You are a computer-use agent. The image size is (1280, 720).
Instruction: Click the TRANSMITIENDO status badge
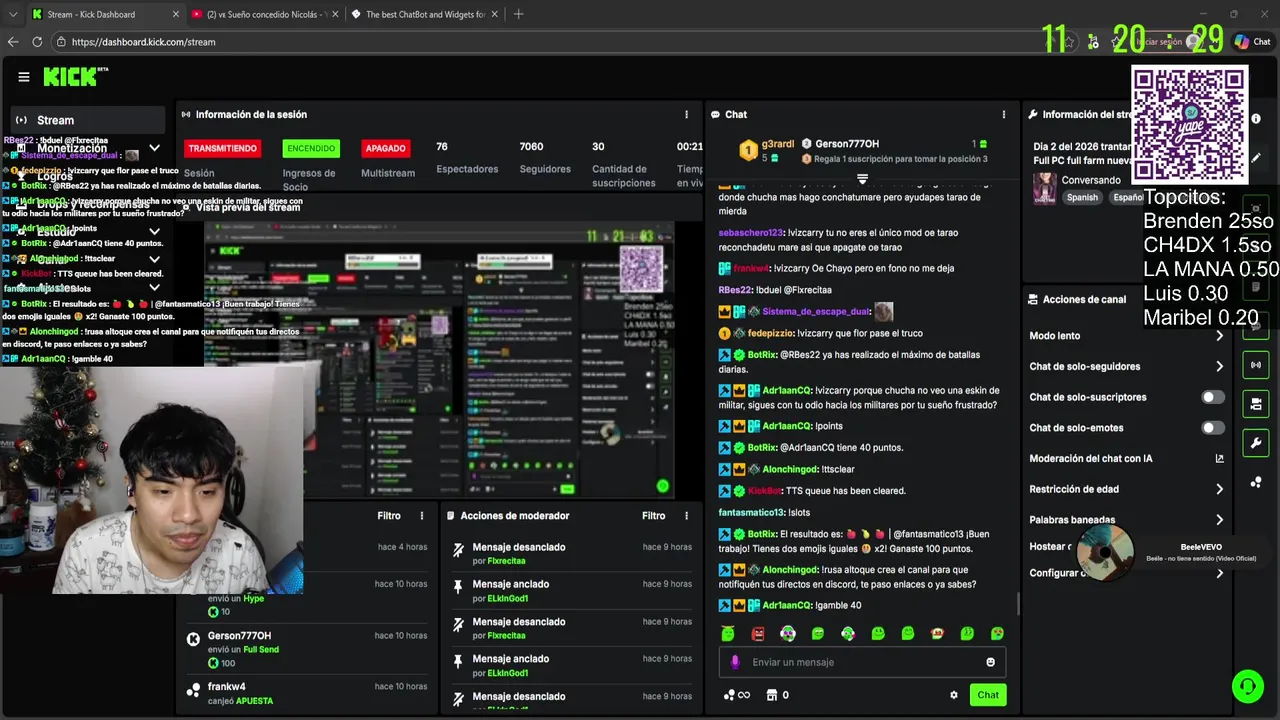(x=223, y=148)
